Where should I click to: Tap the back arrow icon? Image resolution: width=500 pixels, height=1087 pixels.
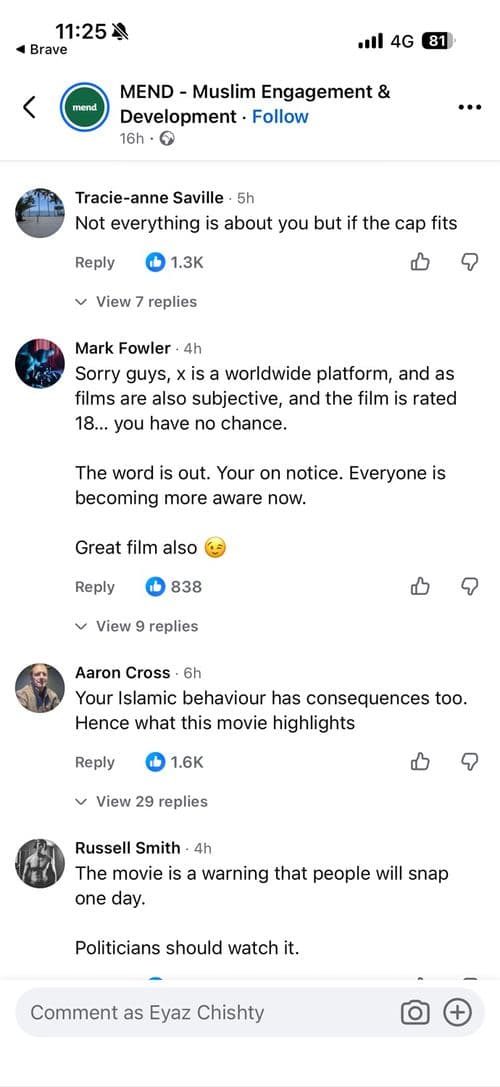coord(28,107)
